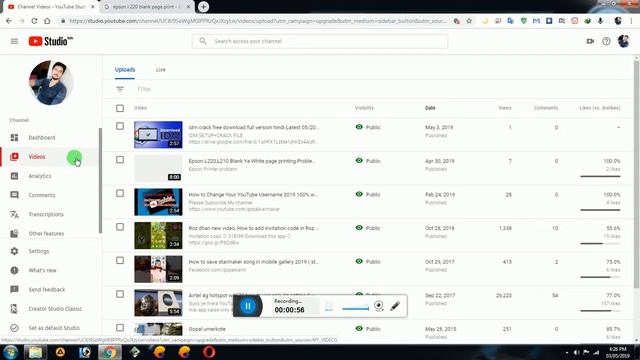Click the YouTube Studio logo
This screenshot has width=640, height=360.
[51, 41]
